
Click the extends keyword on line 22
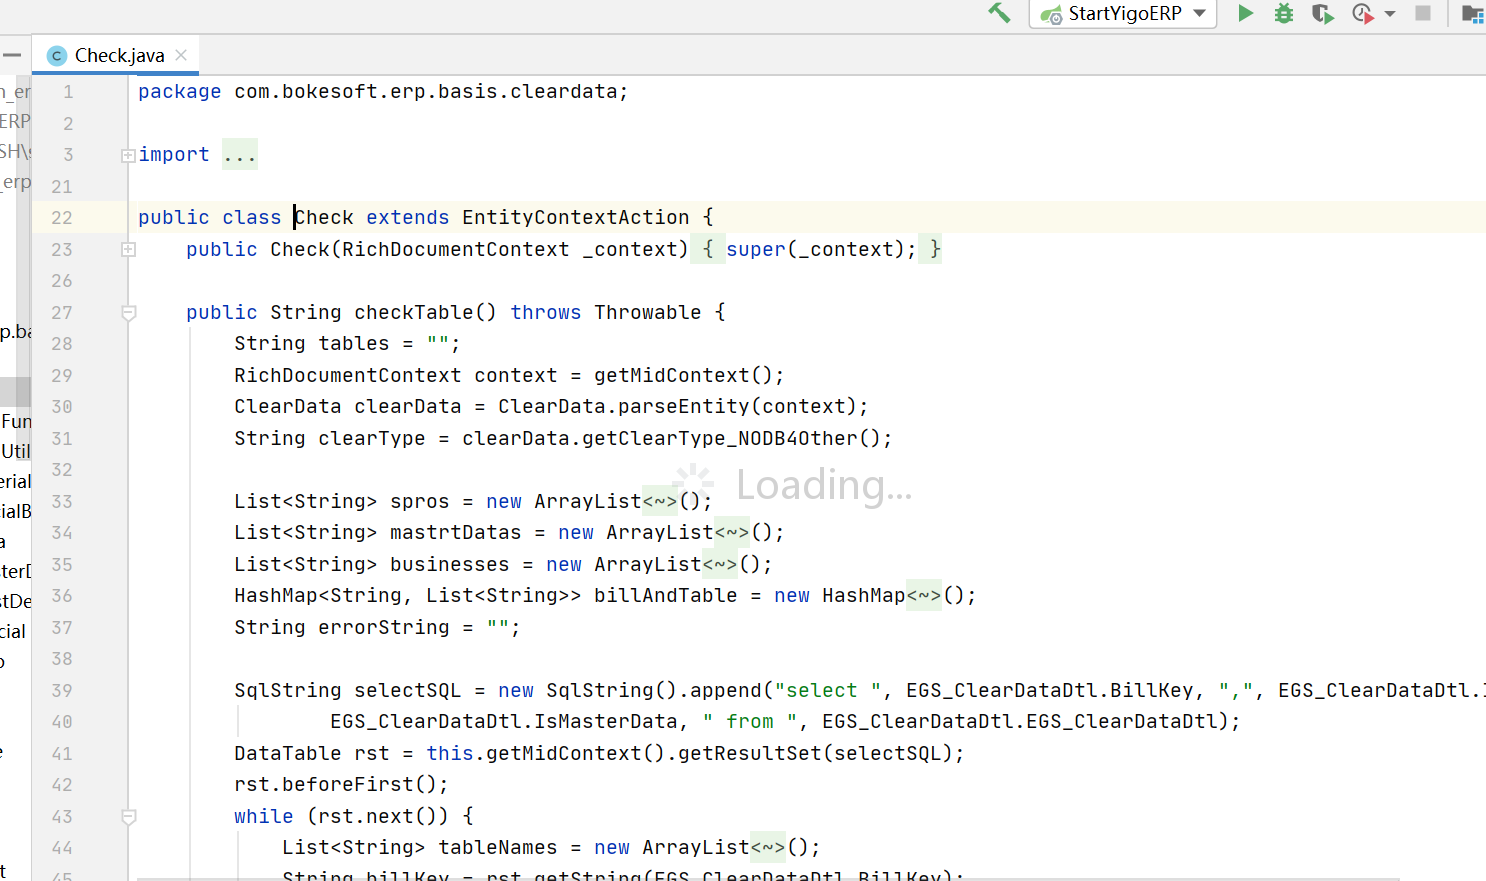coord(408,217)
